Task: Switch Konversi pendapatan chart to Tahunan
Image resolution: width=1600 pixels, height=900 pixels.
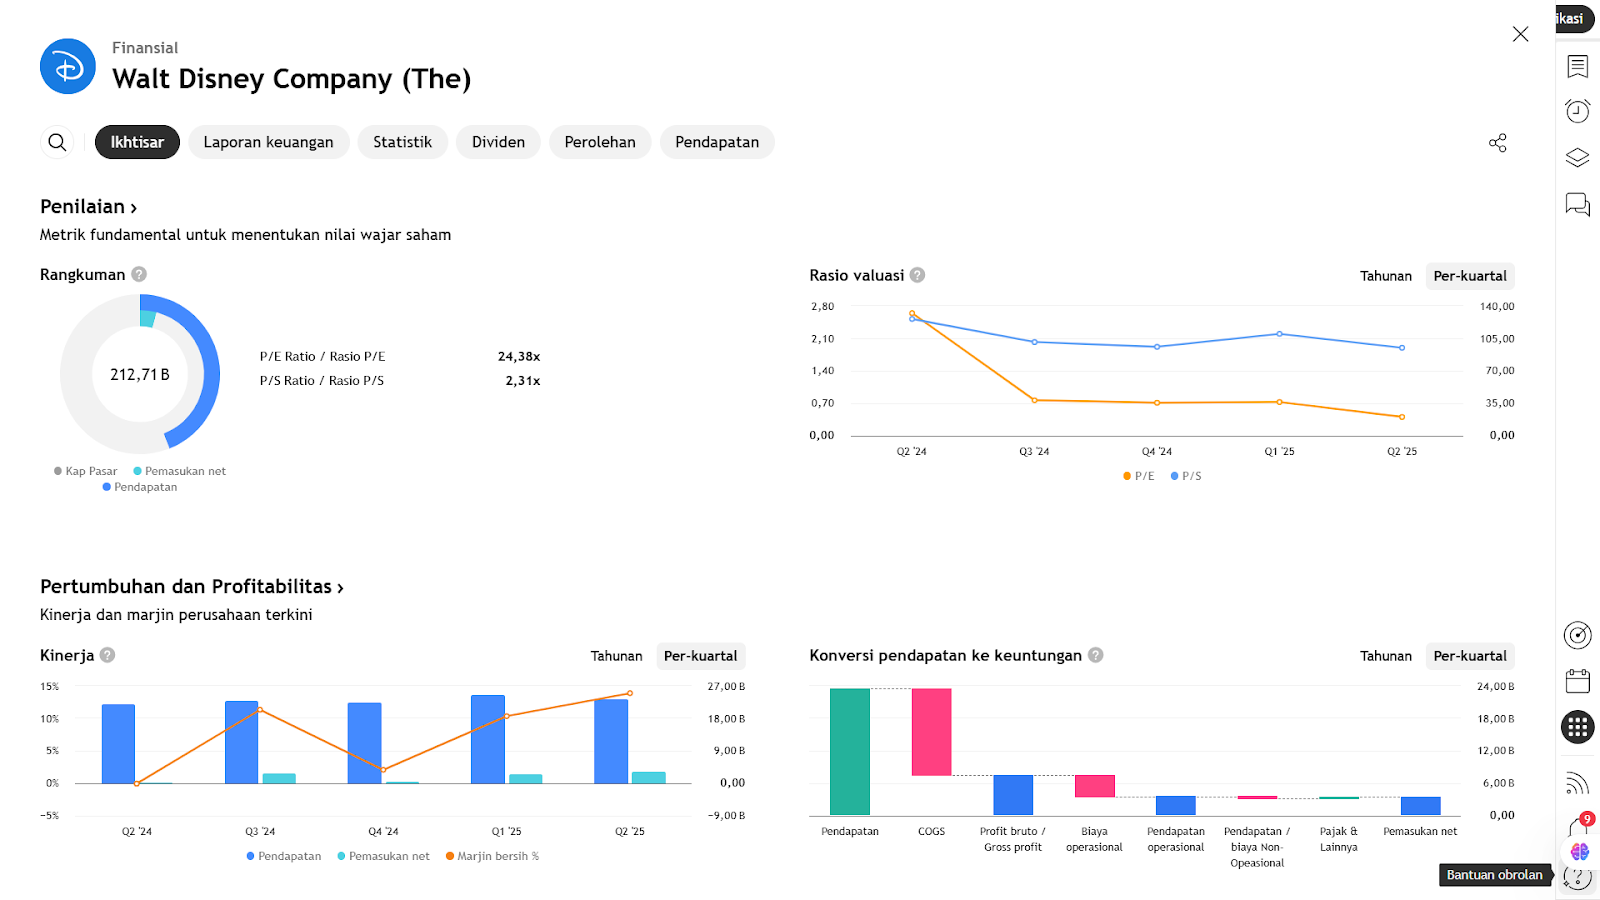Action: point(1385,656)
